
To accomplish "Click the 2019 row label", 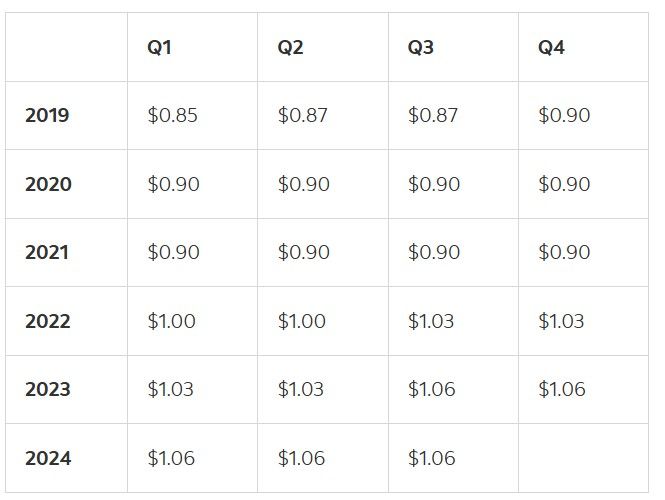I will [47, 115].
